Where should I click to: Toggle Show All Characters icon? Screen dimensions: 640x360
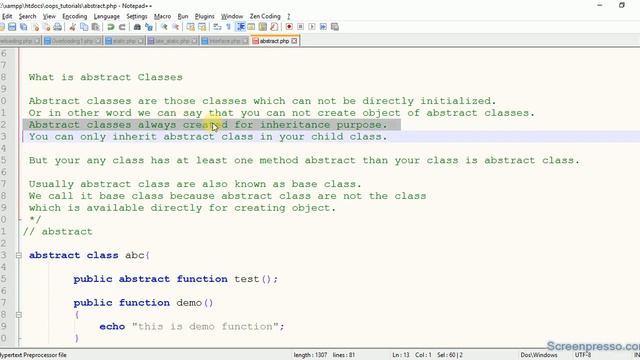coord(229,27)
